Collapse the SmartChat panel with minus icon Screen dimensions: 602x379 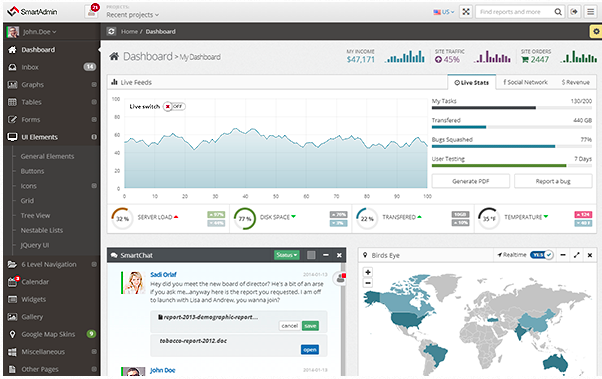coord(326,255)
